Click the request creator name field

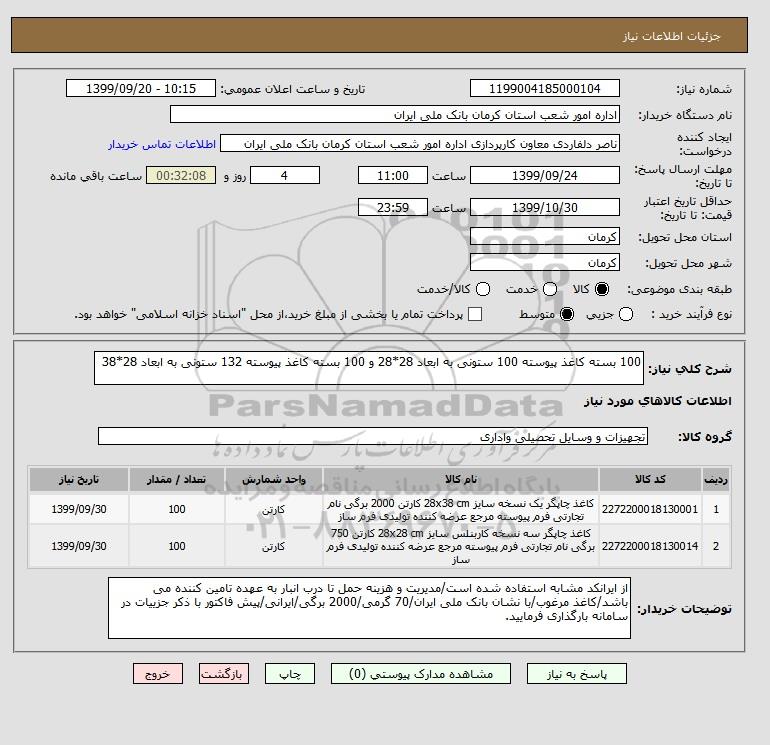pos(420,144)
